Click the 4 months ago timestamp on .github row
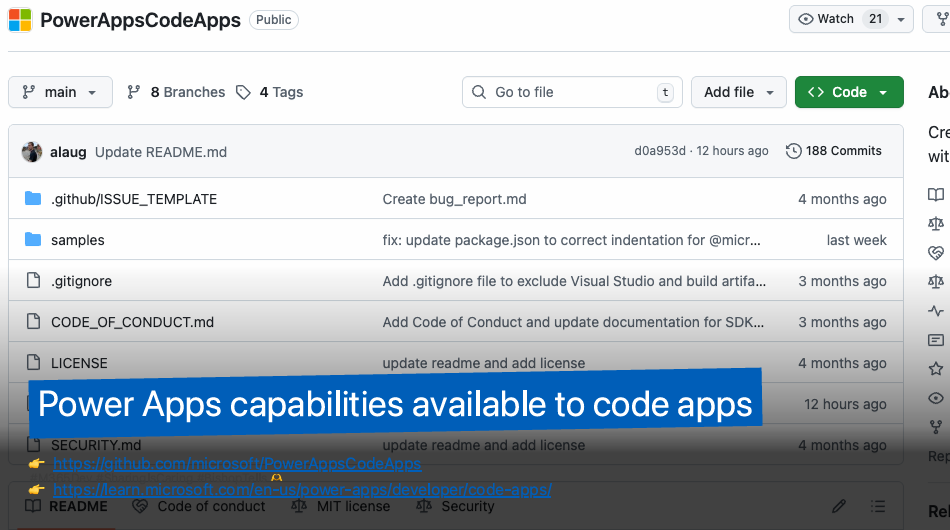950x530 pixels. pyautogui.click(x=842, y=199)
